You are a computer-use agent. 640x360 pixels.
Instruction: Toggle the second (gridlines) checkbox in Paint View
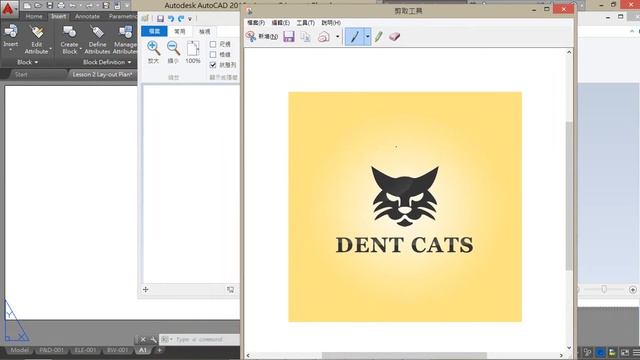(213, 54)
